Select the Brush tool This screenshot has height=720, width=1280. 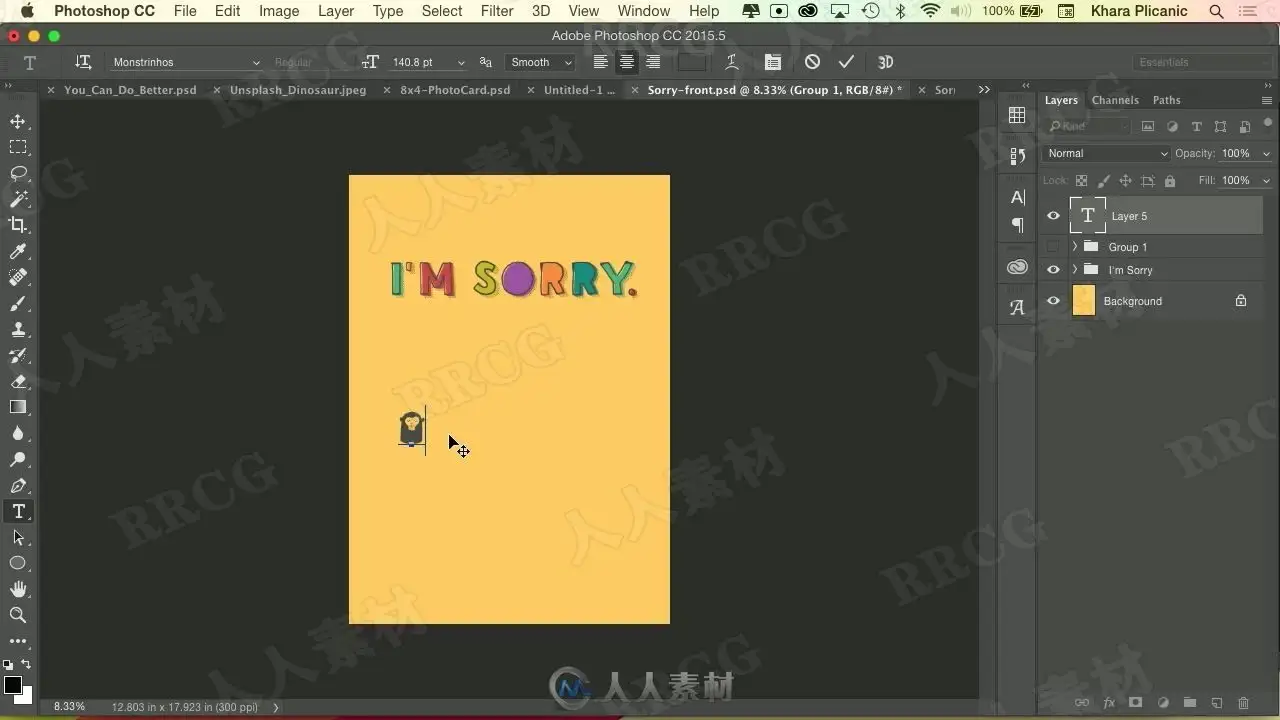pos(18,303)
